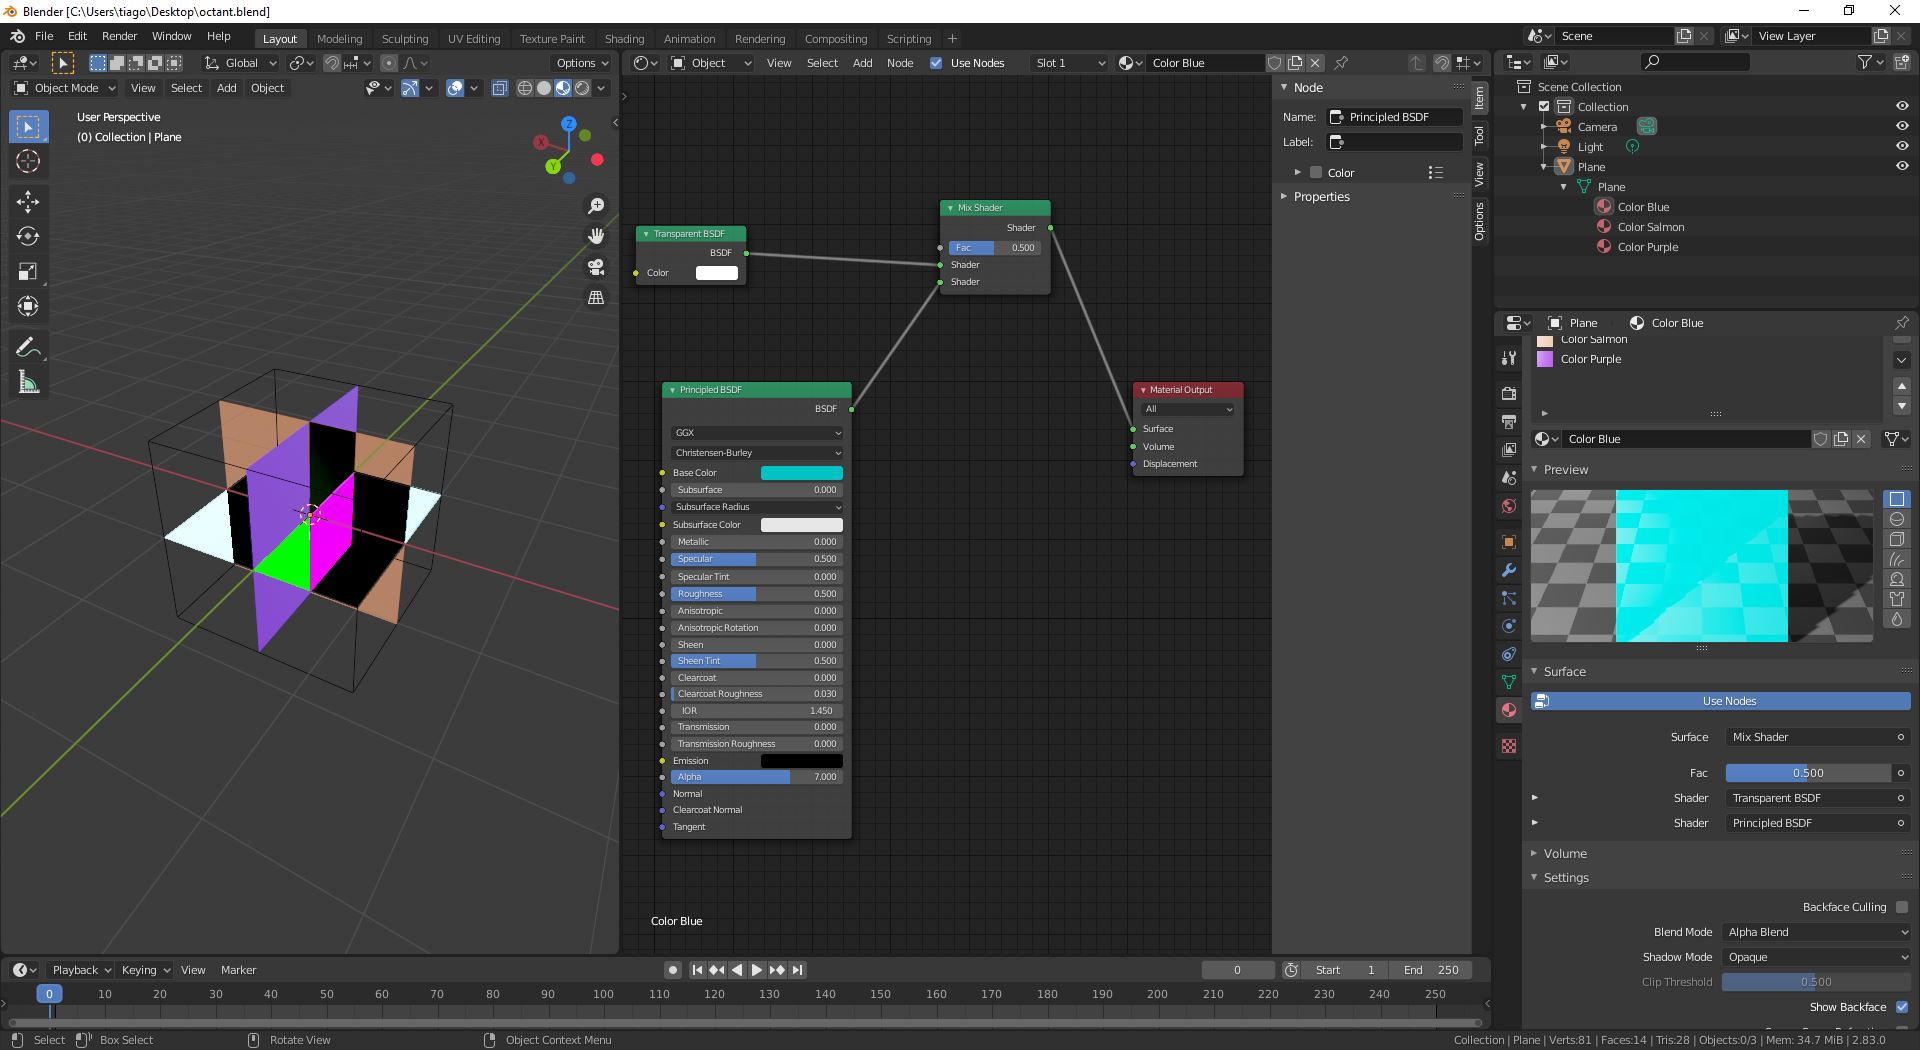Viewport: 1920px width, 1050px height.
Task: Click the node Name field Principled BSDF
Action: 1395,117
